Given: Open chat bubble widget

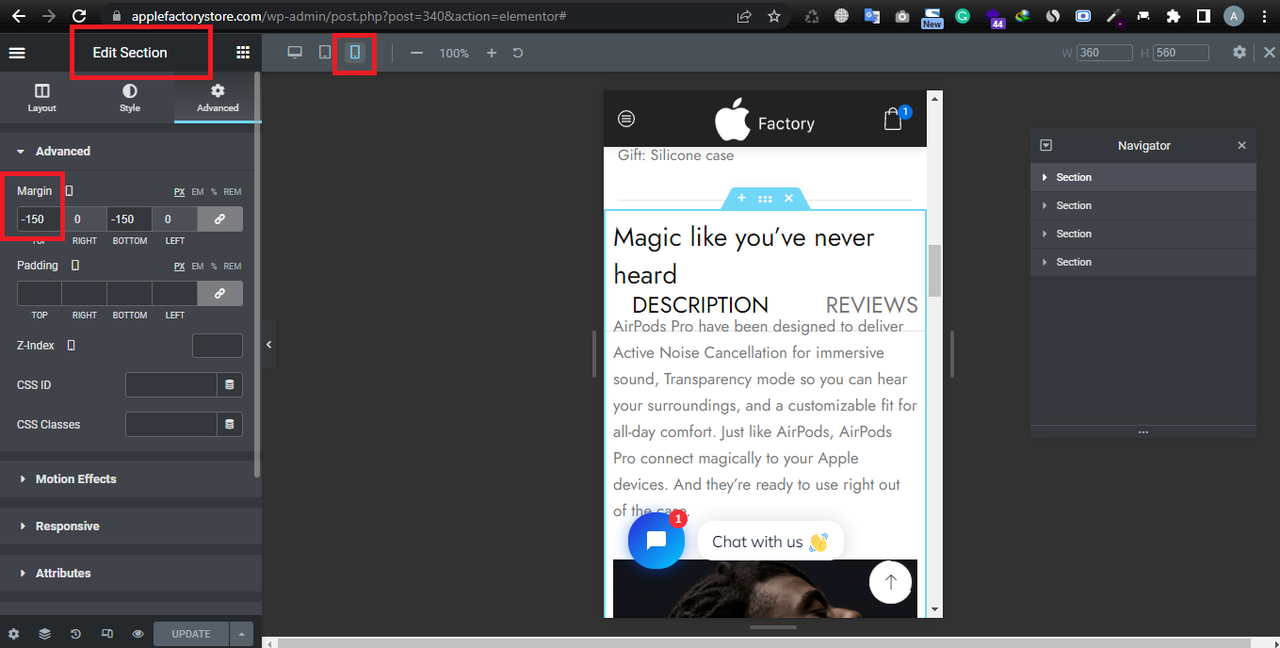Looking at the screenshot, I should click(656, 540).
